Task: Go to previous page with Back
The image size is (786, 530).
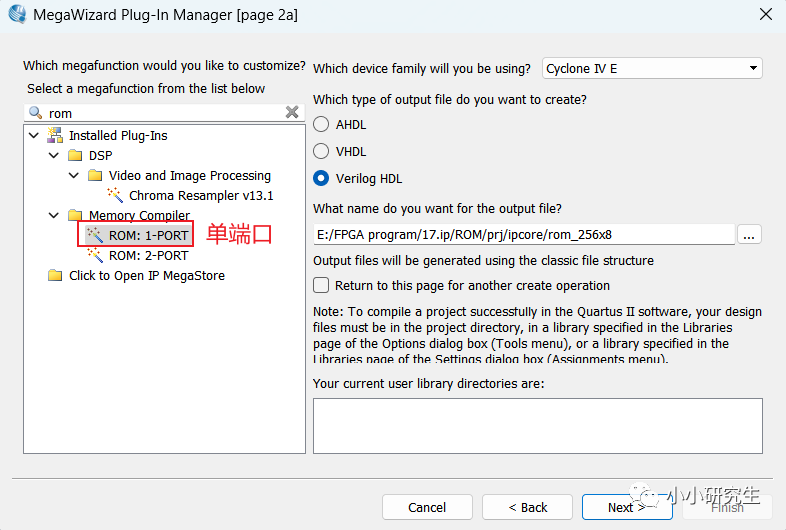Action: tap(527, 507)
